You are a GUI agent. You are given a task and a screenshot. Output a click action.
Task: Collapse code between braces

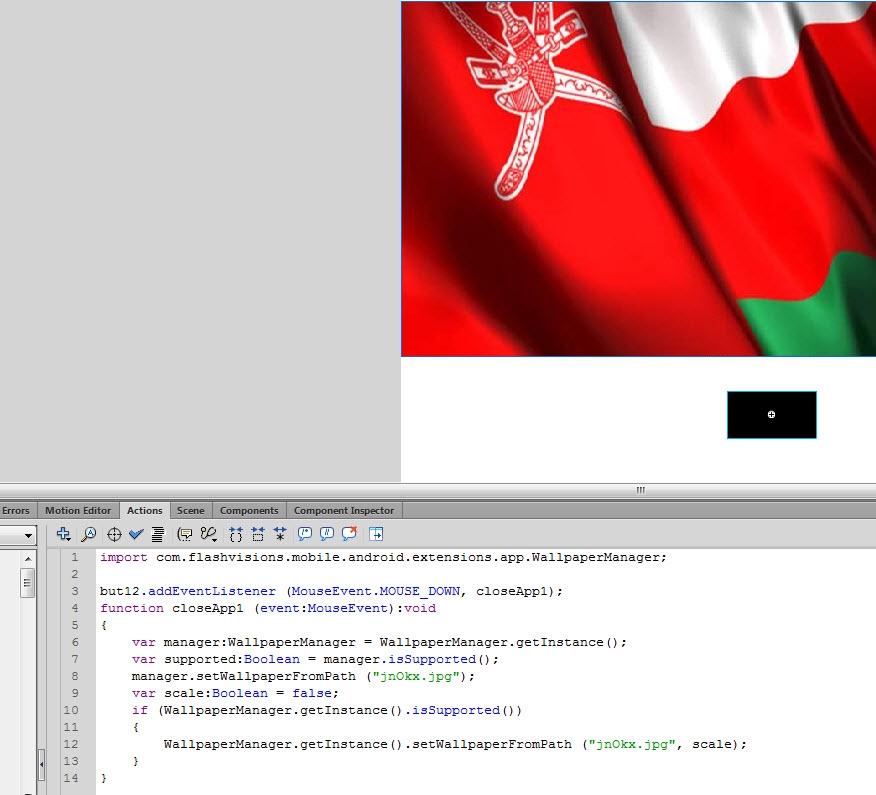tap(234, 534)
